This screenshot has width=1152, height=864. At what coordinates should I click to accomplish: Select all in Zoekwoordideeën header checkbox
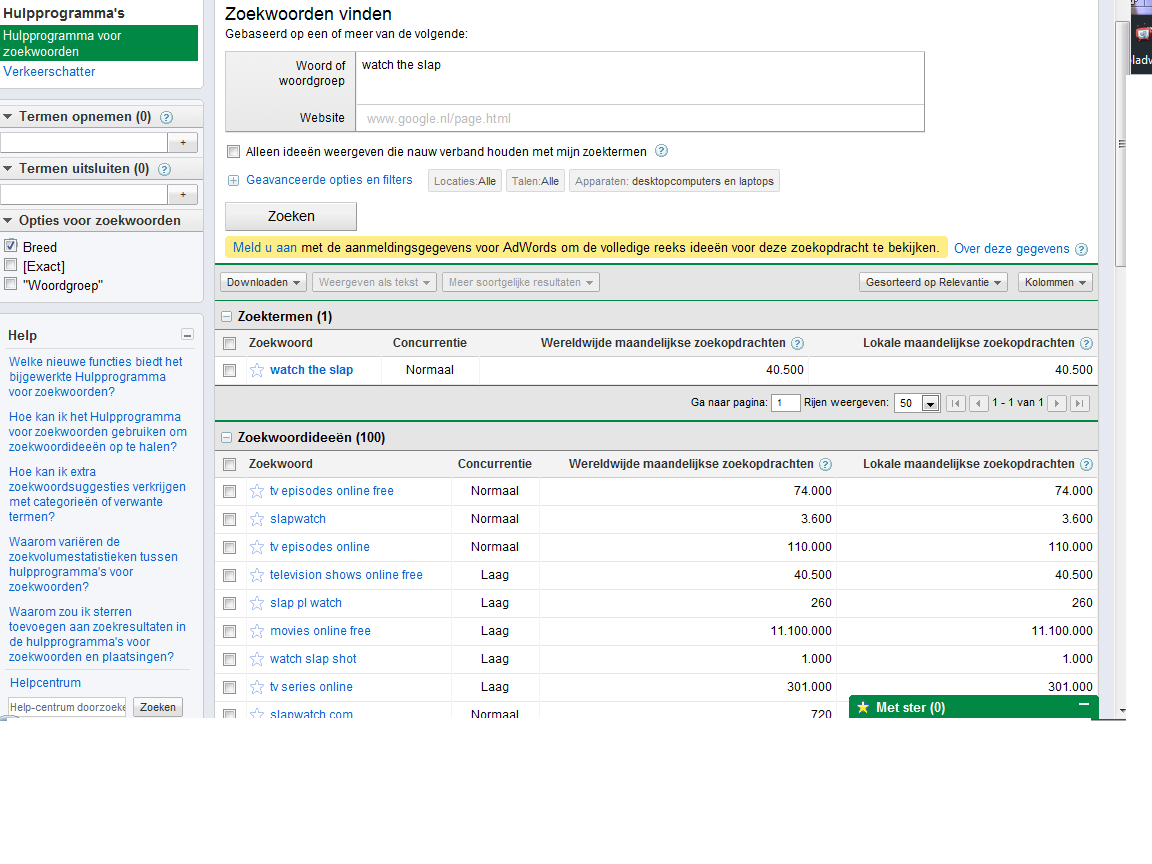(x=230, y=465)
